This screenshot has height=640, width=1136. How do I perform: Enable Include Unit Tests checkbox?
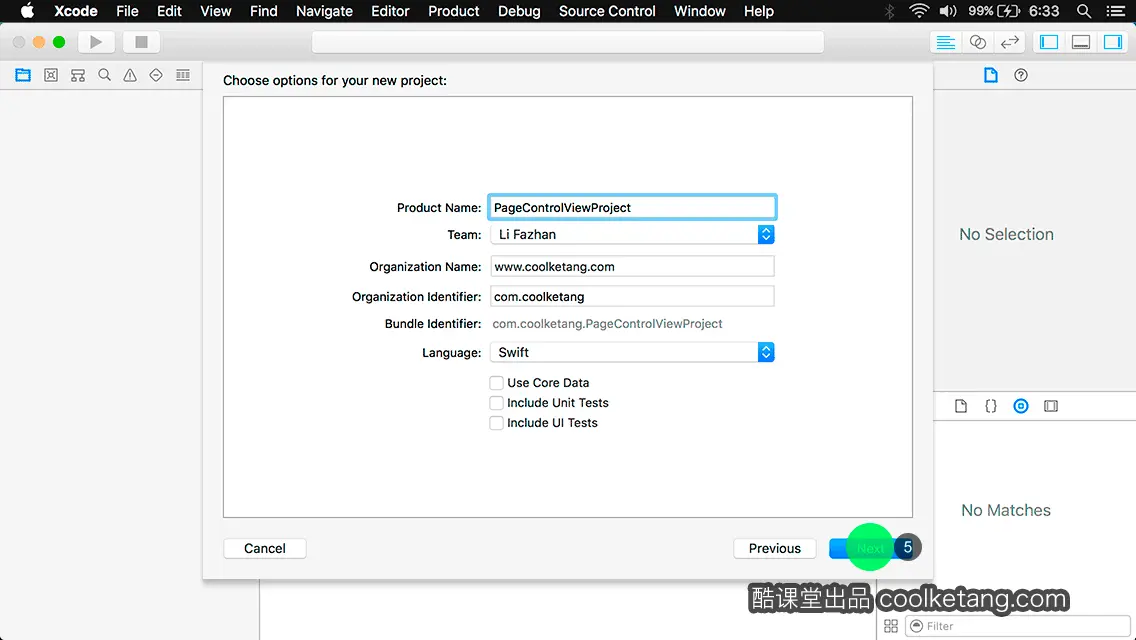point(496,403)
